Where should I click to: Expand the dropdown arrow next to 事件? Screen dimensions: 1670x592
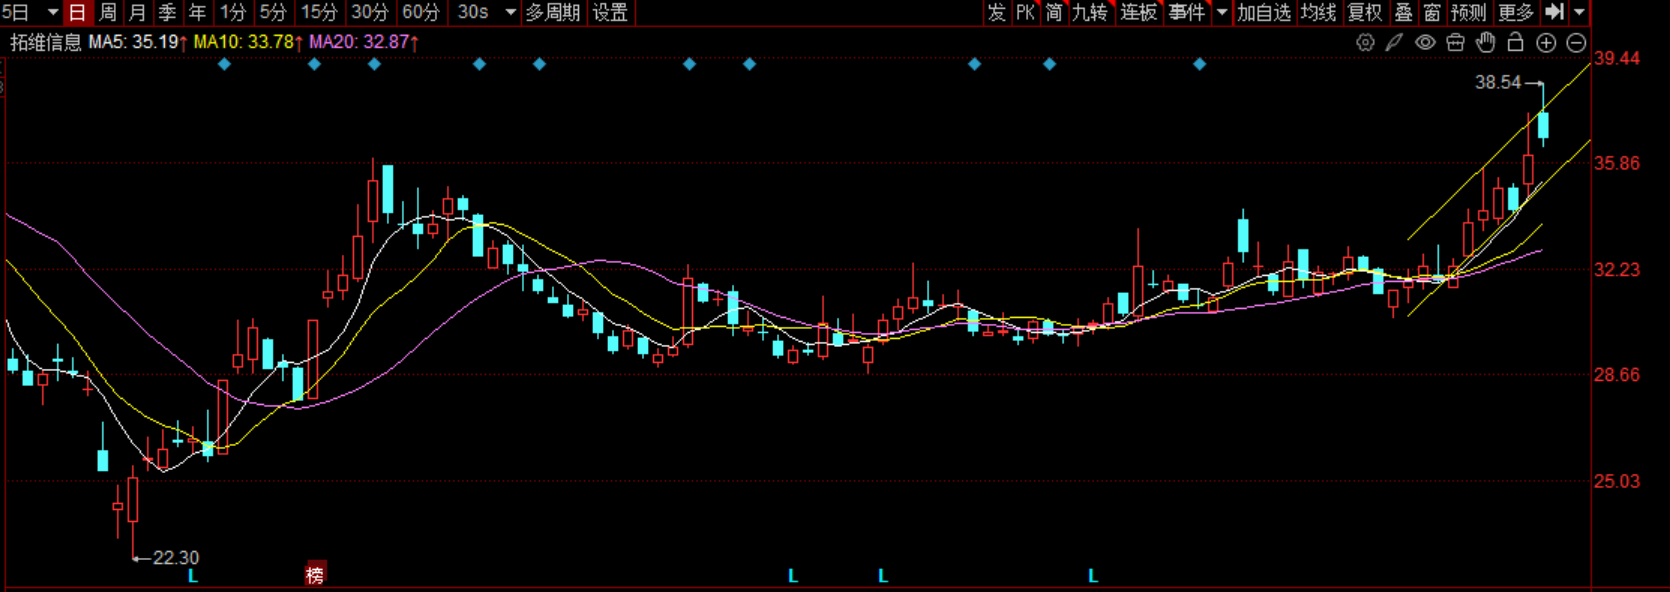click(1221, 12)
